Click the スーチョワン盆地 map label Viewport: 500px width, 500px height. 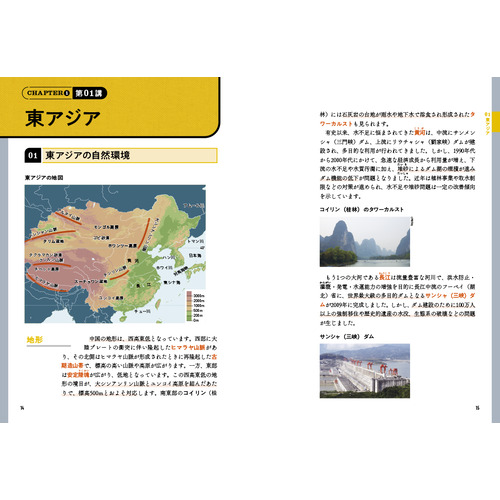91,281
